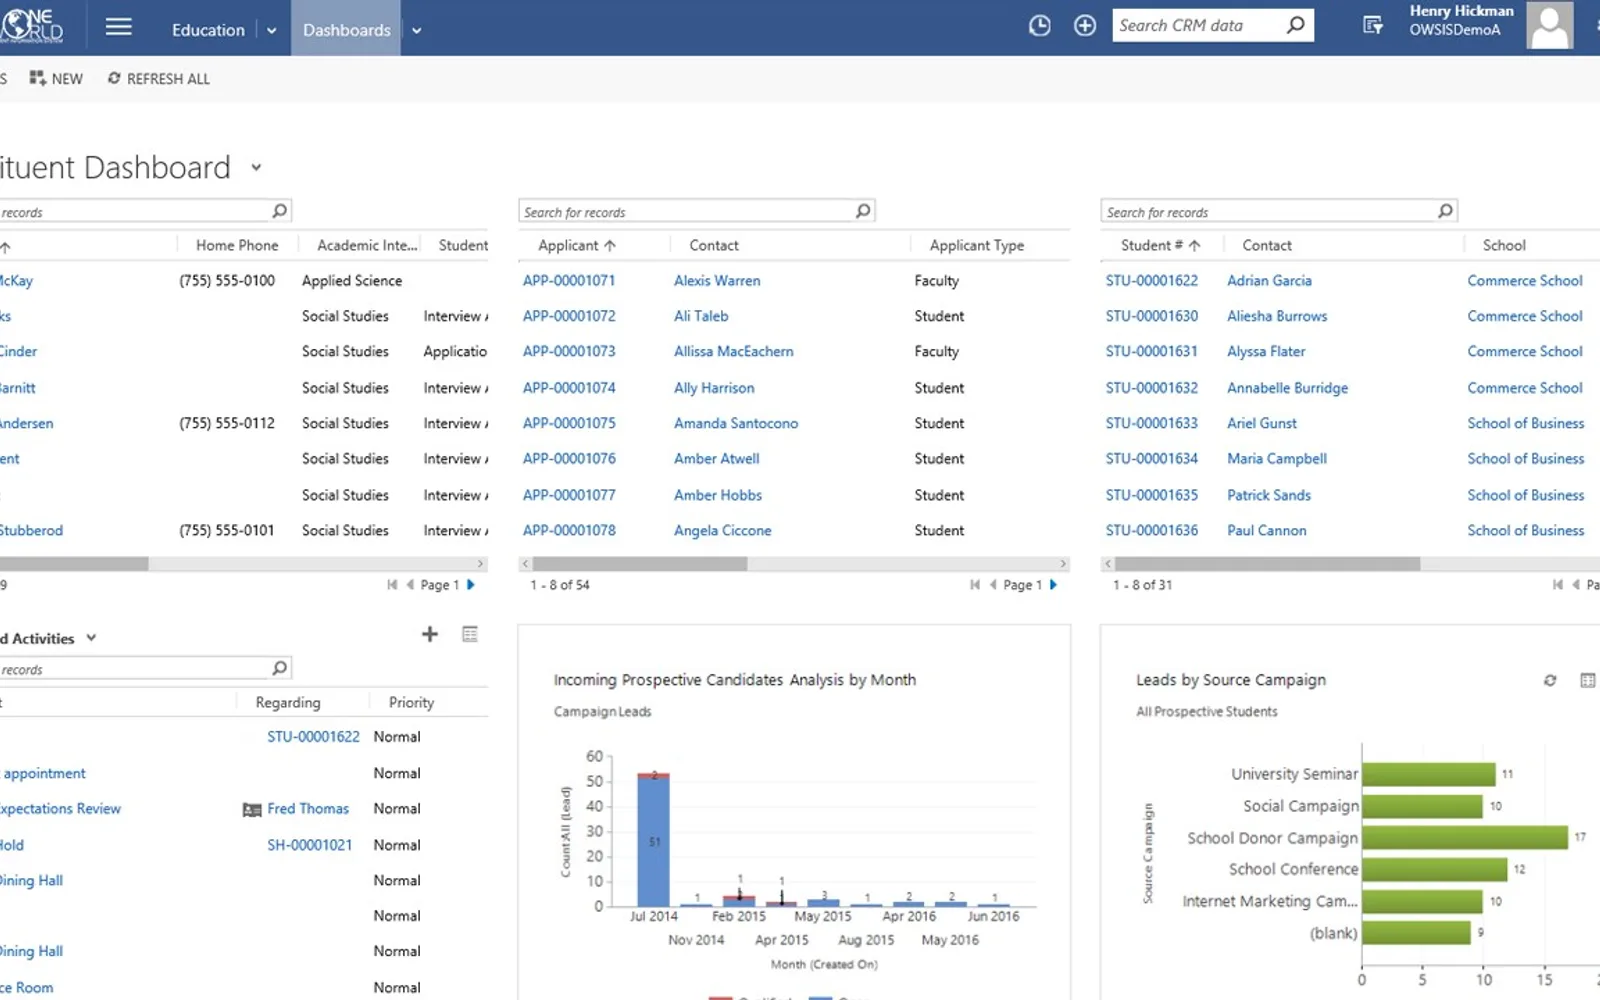Click NEW in the command bar

tap(56, 79)
